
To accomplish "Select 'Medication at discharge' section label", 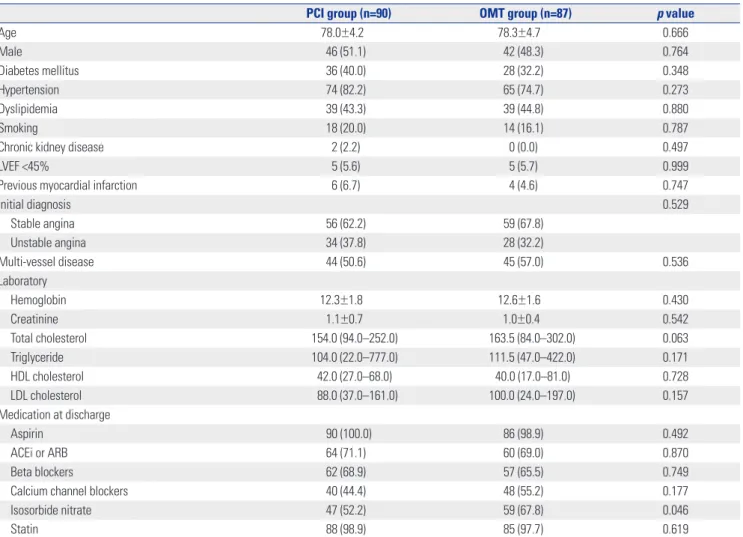I will click(55, 415).
